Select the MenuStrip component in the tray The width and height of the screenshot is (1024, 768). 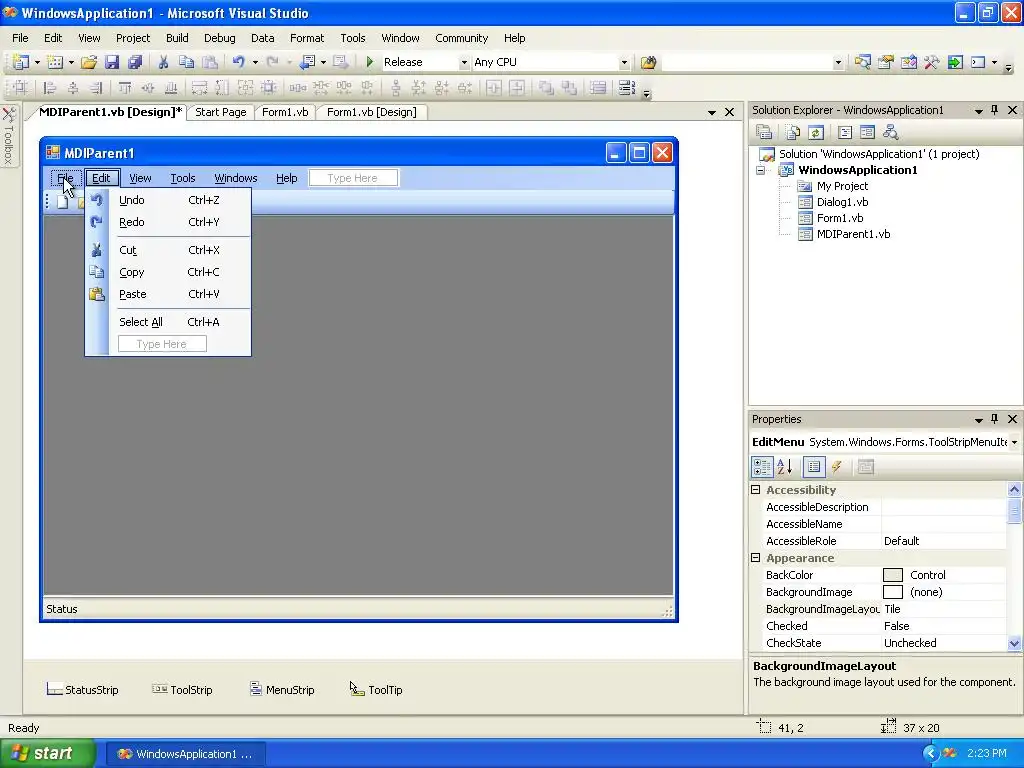coord(282,690)
